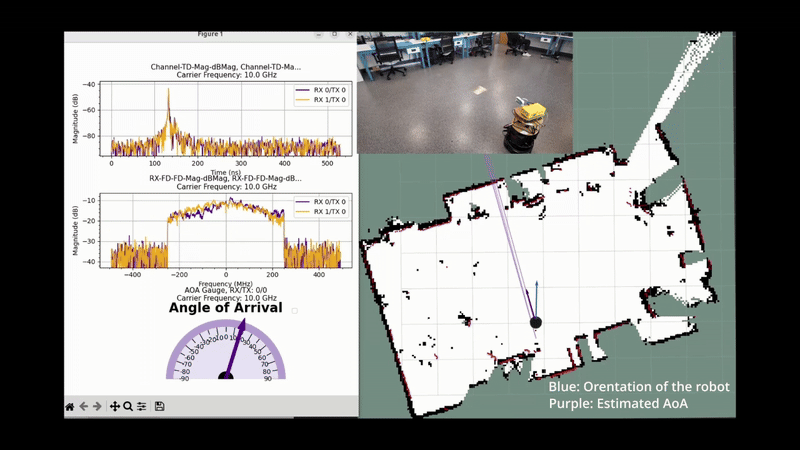Maximize the Figure 1 window
Image resolution: width=800 pixels, height=450 pixels.
pyautogui.click(x=334, y=34)
